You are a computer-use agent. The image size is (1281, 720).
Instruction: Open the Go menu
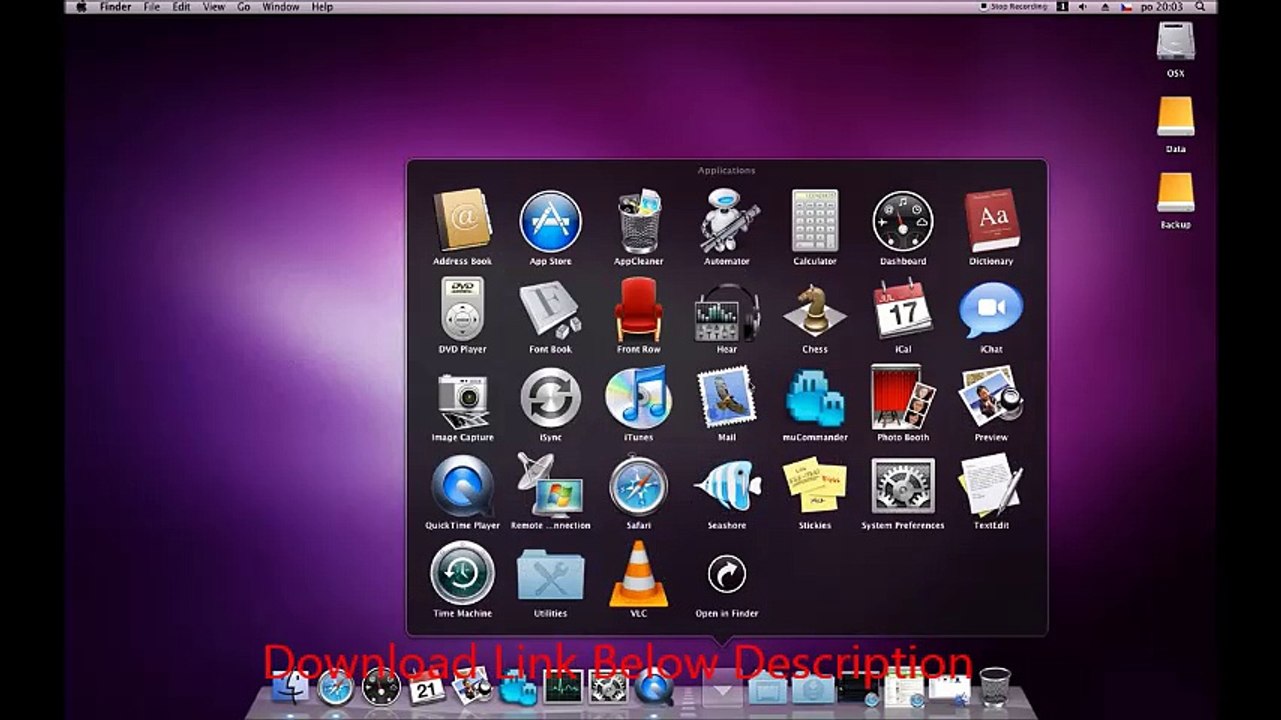click(x=244, y=6)
